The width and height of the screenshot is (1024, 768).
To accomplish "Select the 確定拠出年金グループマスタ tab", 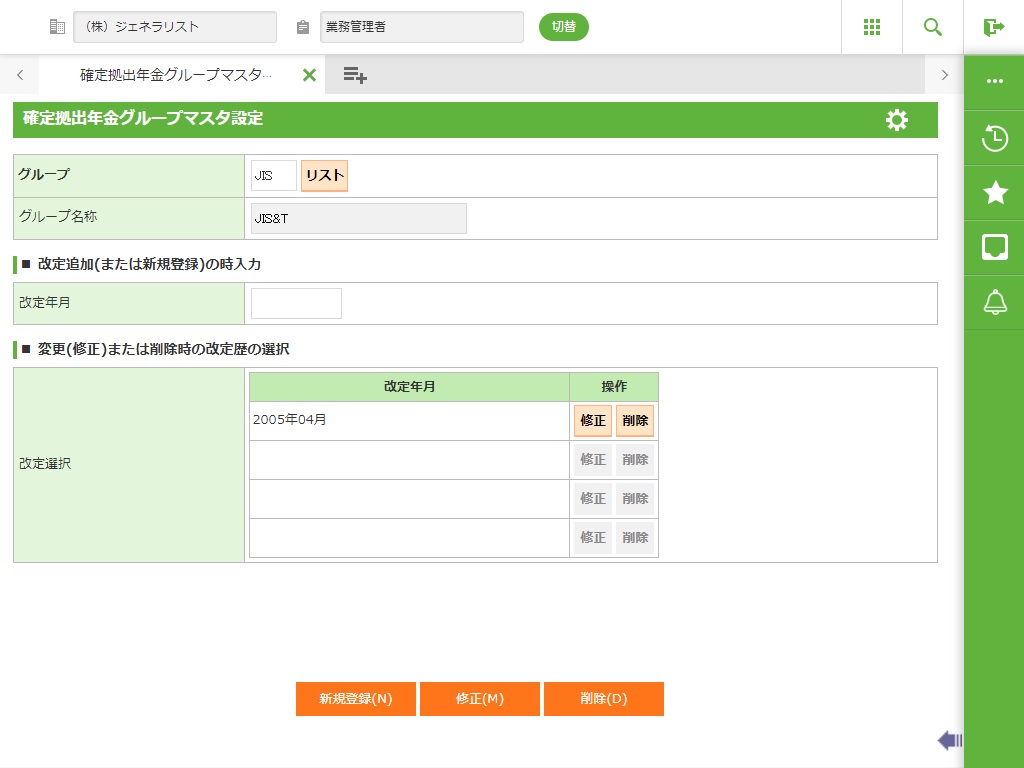I will click(x=175, y=75).
